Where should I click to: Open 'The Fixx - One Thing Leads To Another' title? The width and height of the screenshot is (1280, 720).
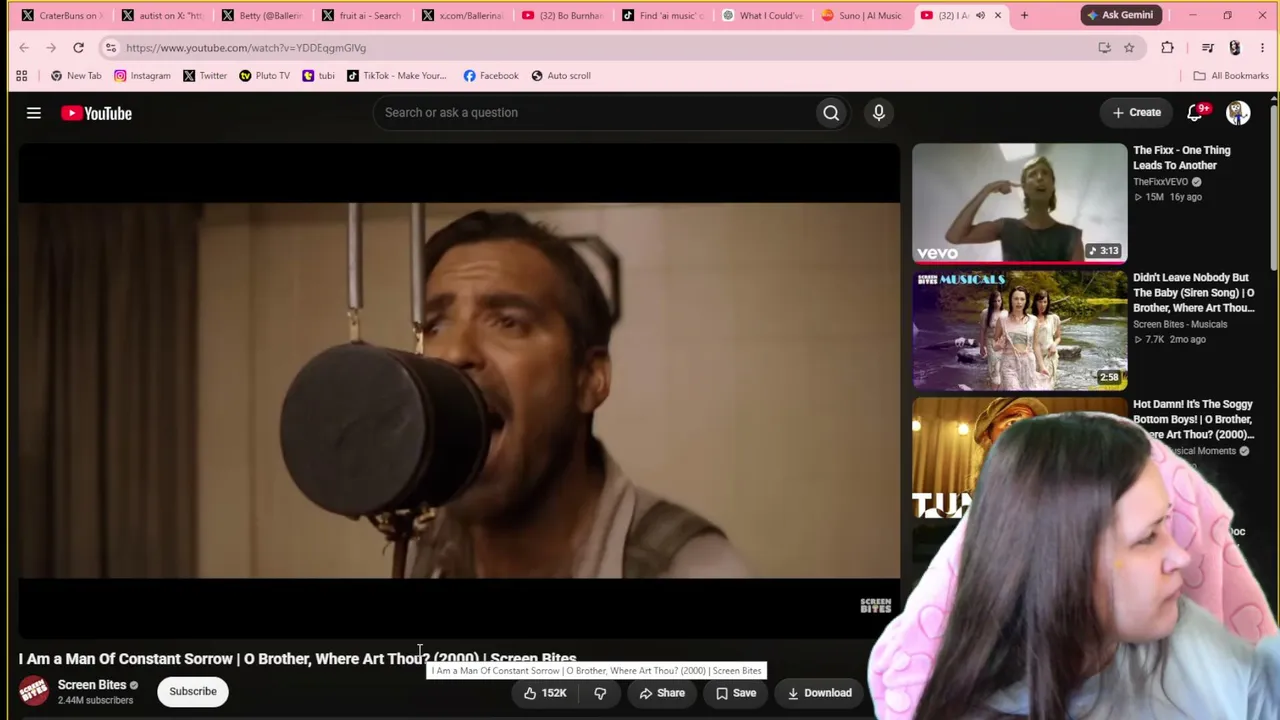coord(1182,158)
